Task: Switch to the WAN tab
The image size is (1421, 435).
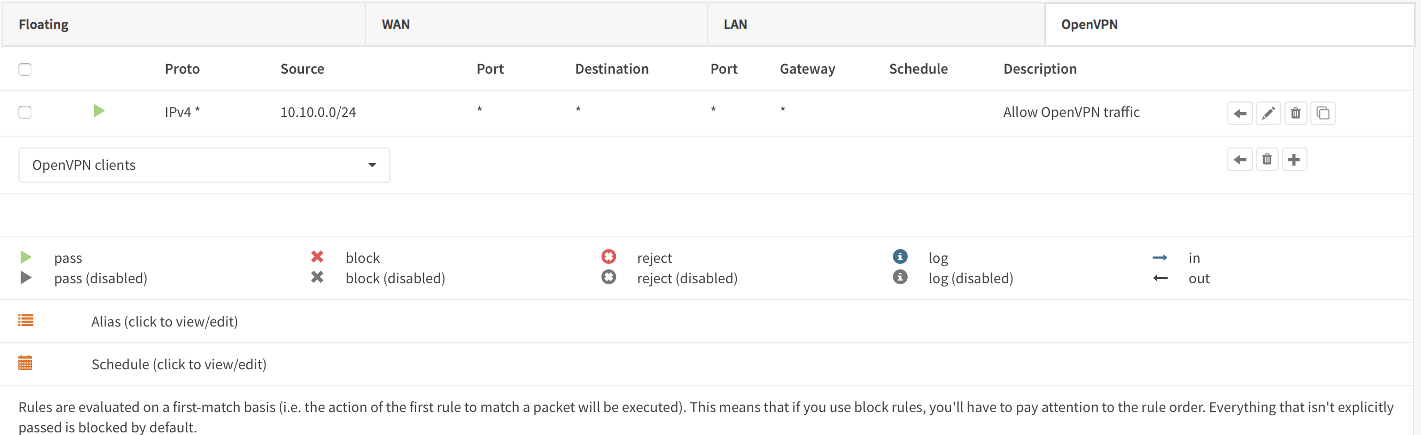Action: [396, 24]
